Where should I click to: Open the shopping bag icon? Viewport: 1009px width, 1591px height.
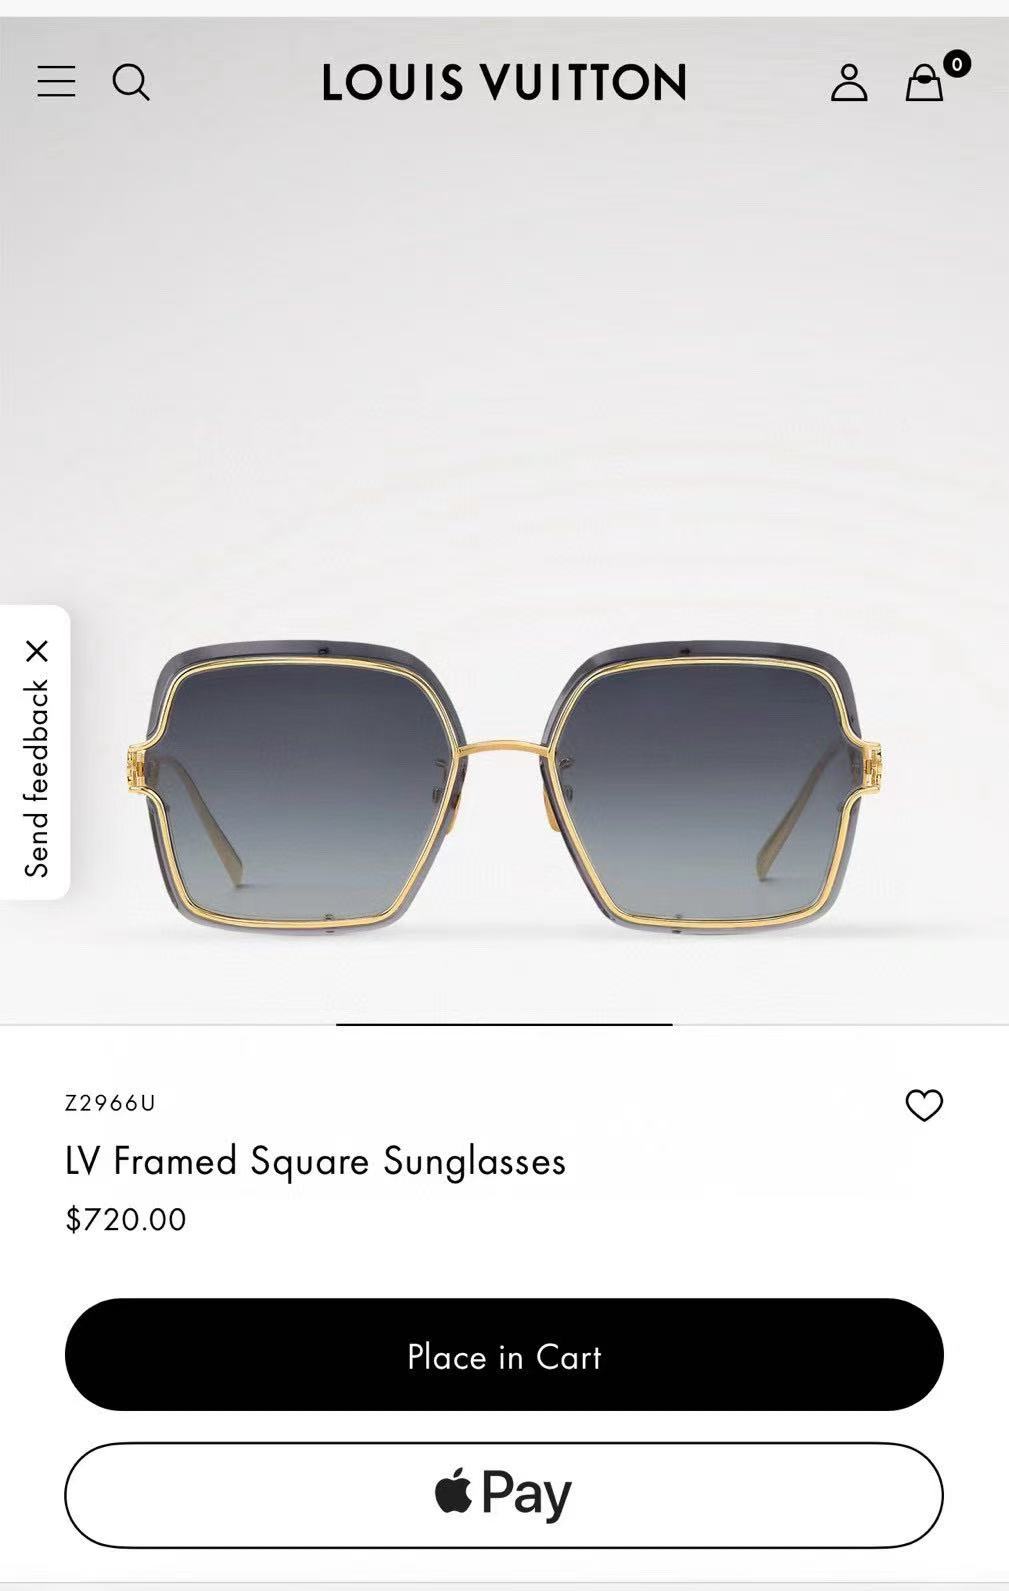pos(924,83)
